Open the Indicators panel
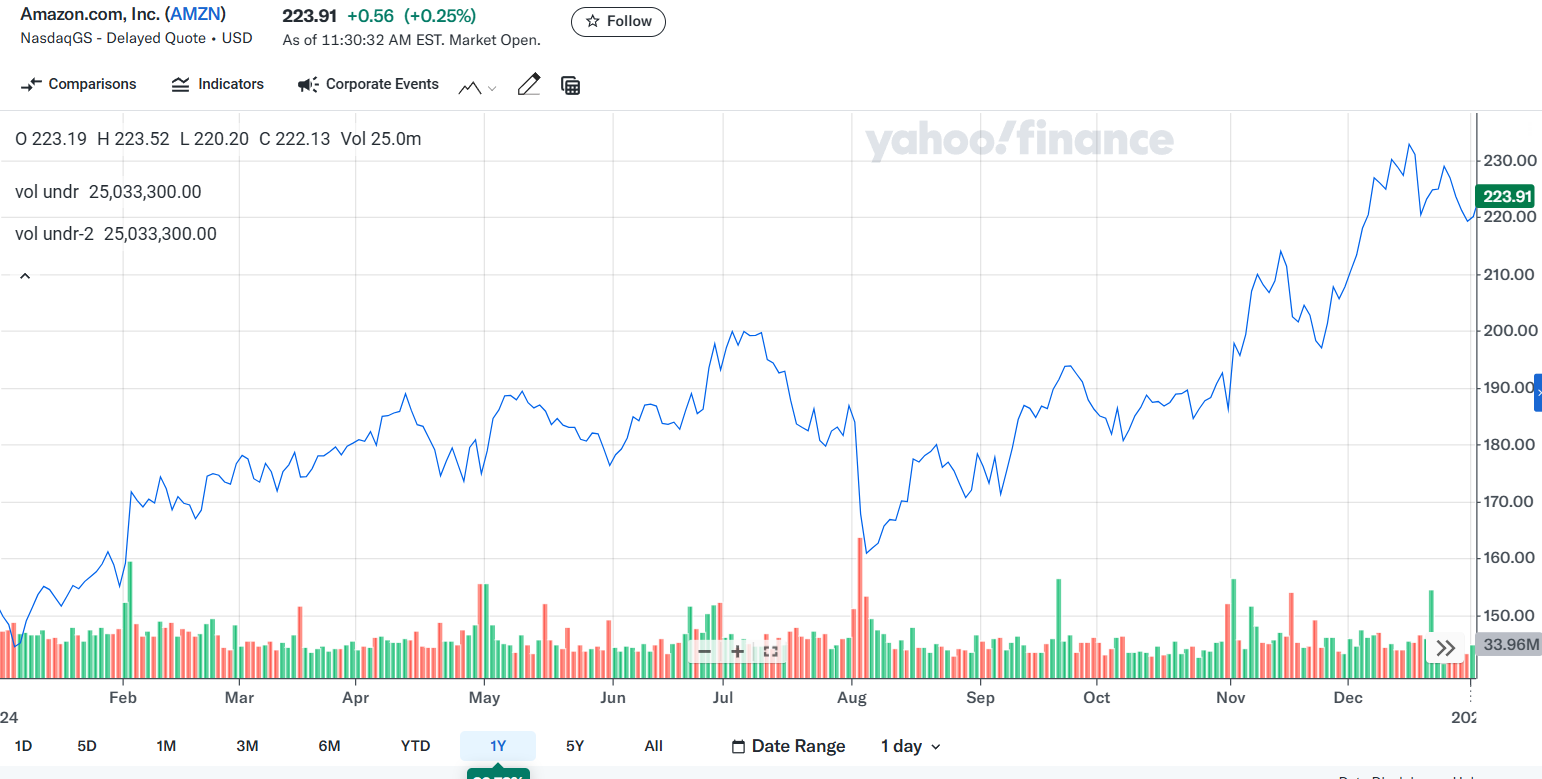This screenshot has width=1542, height=779. [x=218, y=84]
